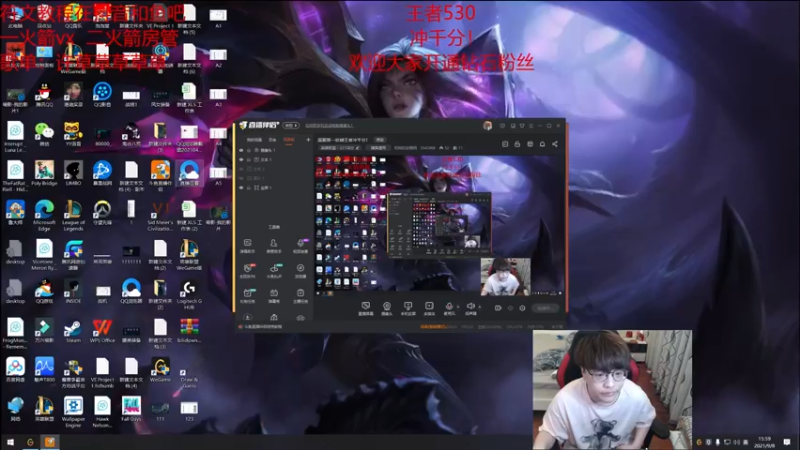Image resolution: width=800 pixels, height=450 pixels.
Task: Edit stream category with pencil icon
Action: (358, 148)
